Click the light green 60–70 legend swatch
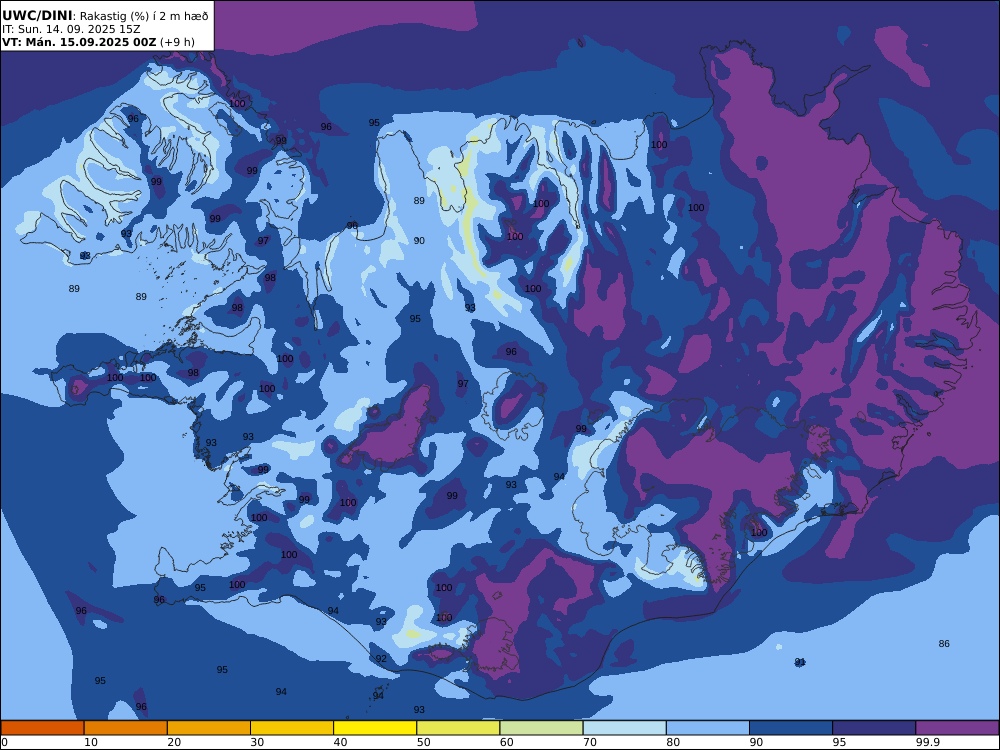 [x=541, y=728]
